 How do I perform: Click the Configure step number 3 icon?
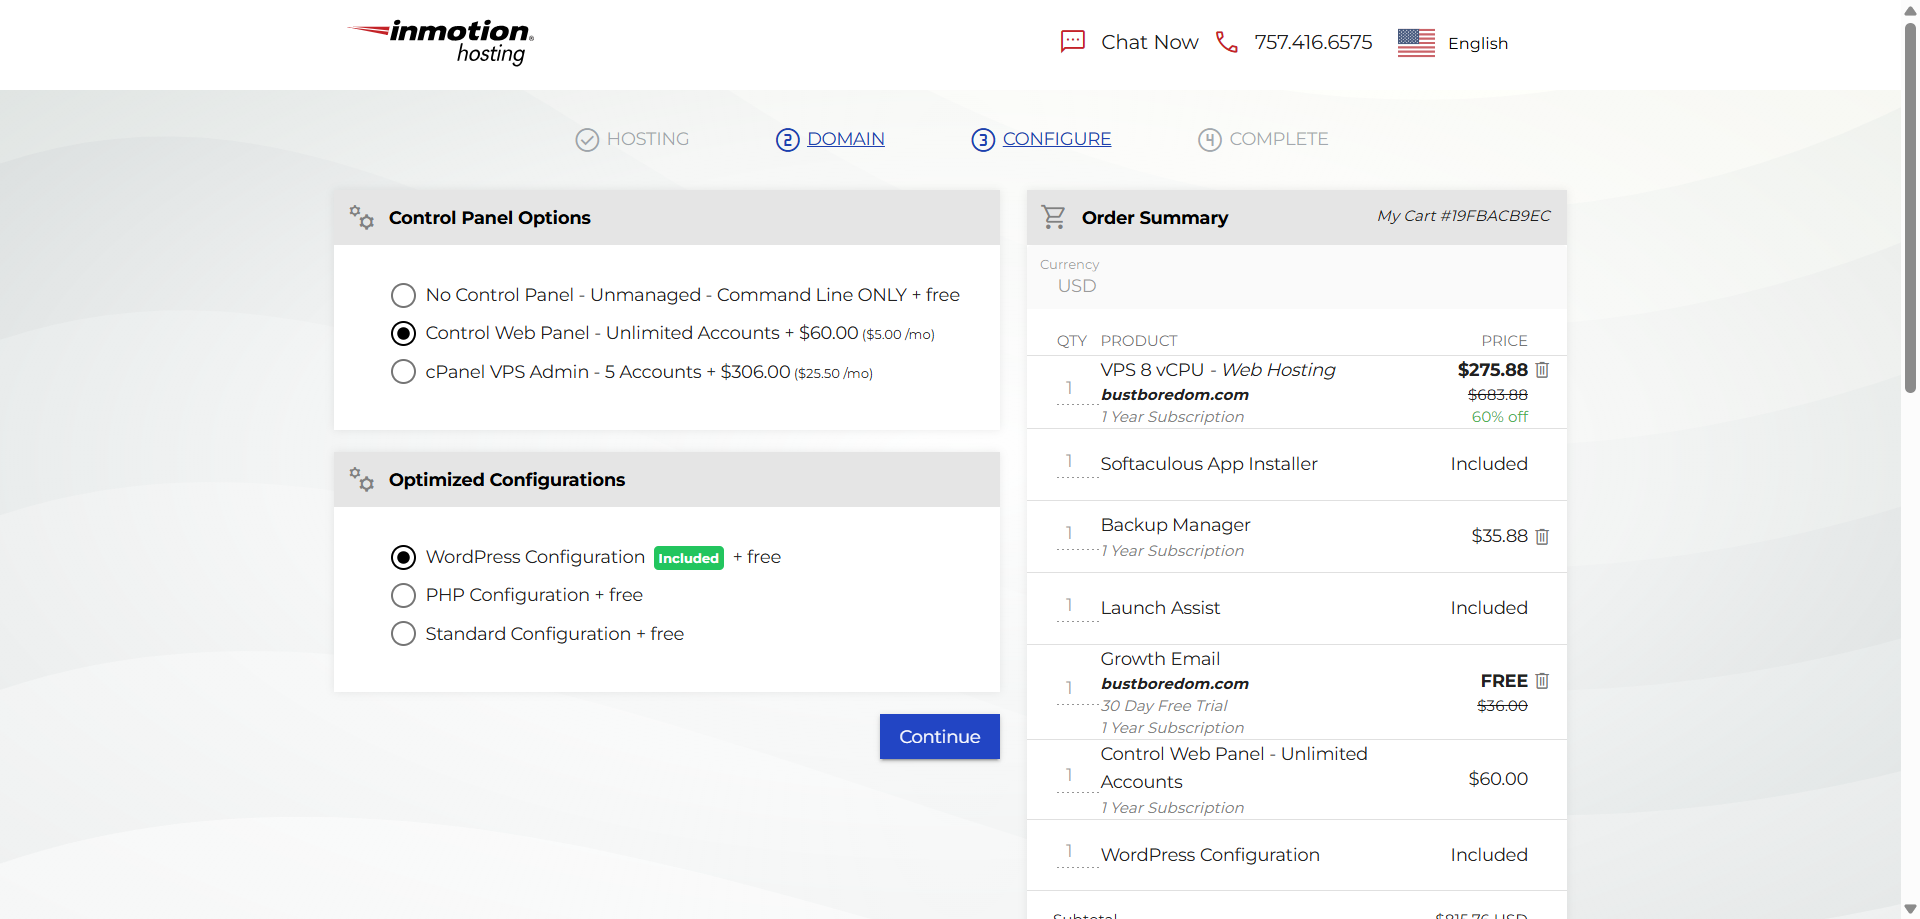click(983, 140)
